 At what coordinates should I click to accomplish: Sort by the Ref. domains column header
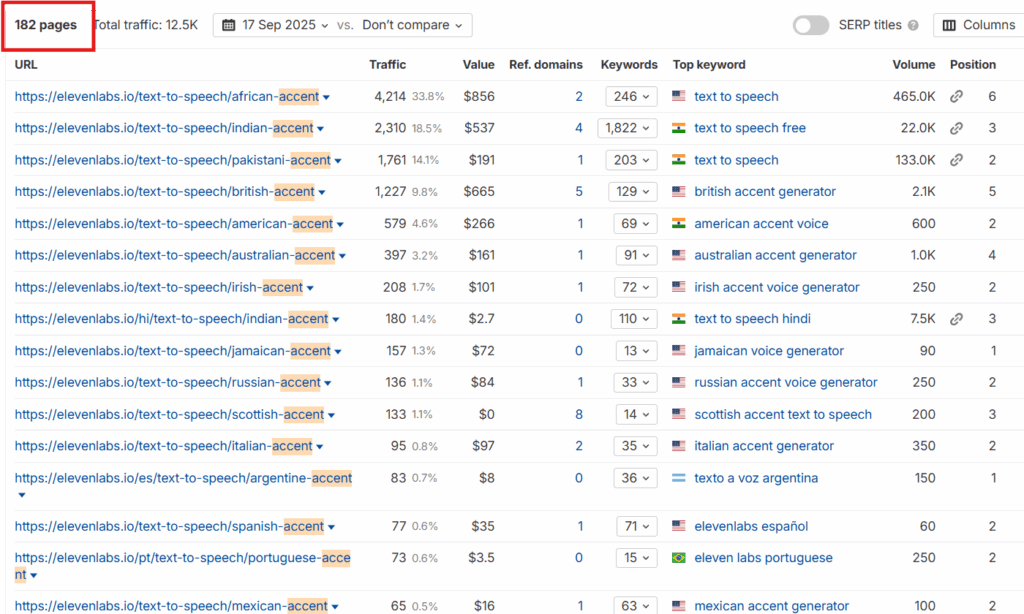click(545, 65)
